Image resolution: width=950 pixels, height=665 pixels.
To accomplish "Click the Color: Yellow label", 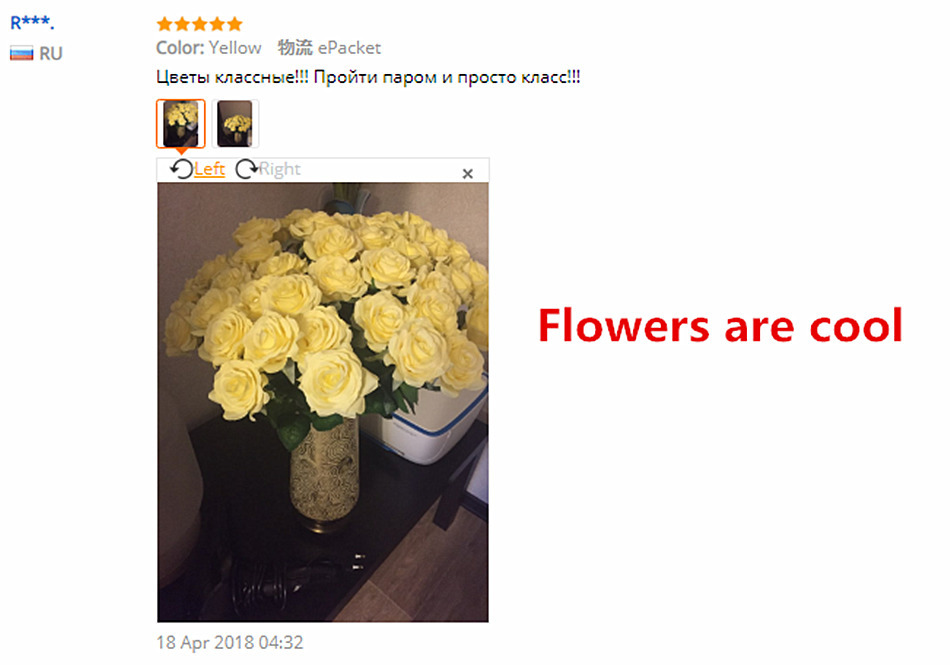I will click(x=208, y=48).
